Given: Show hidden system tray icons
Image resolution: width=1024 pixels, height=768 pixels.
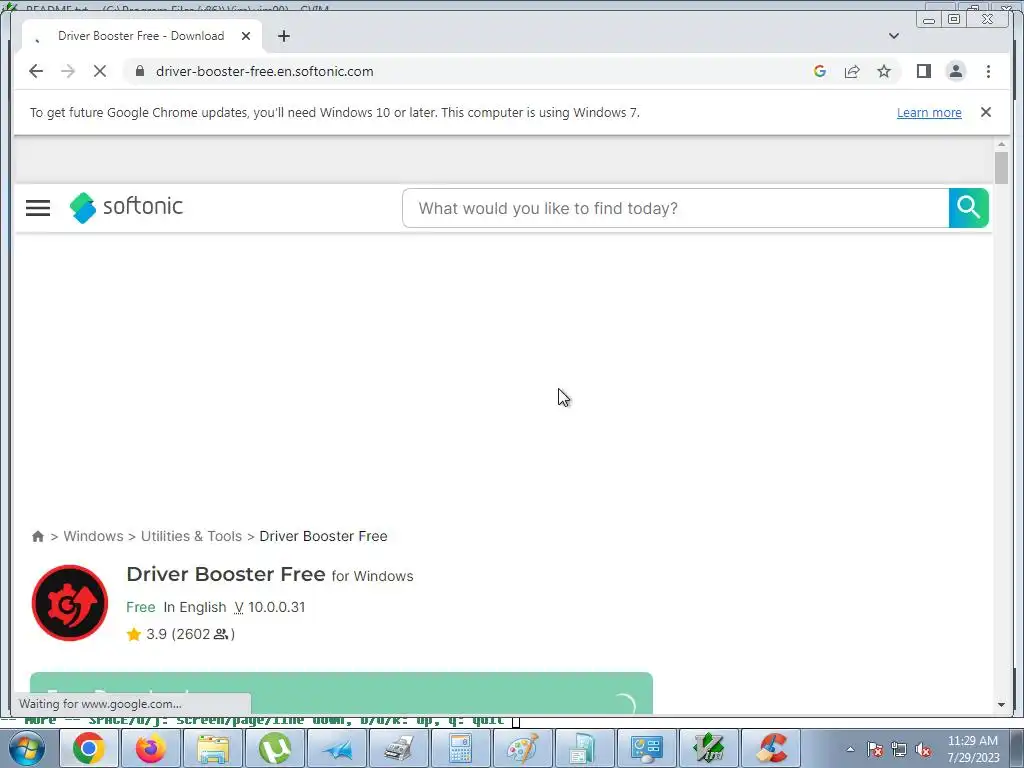Looking at the screenshot, I should coord(850,749).
